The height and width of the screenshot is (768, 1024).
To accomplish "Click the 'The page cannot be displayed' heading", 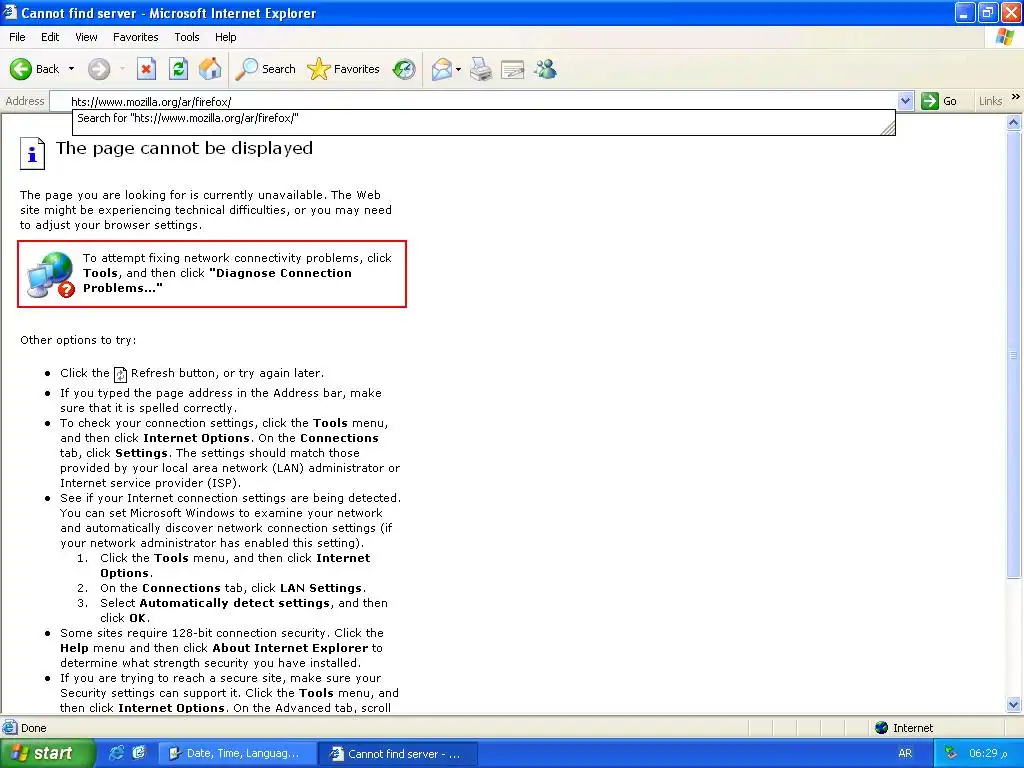I will click(184, 148).
